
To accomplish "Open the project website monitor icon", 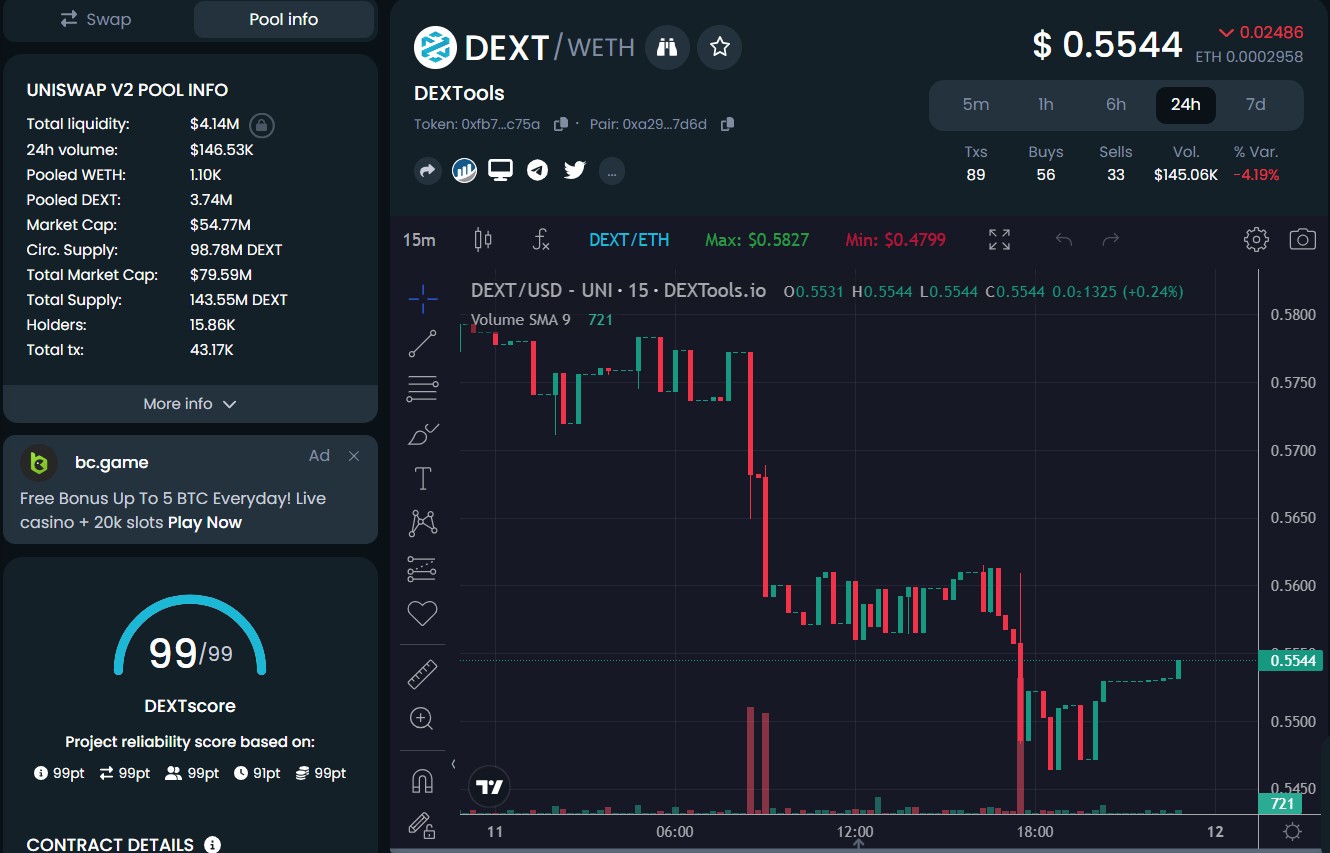I will 500,170.
